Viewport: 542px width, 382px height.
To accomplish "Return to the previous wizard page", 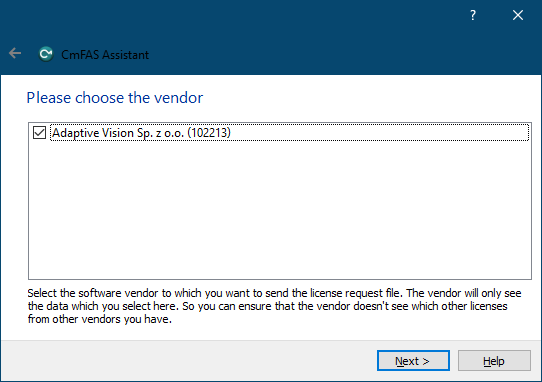I will tap(15, 54).
